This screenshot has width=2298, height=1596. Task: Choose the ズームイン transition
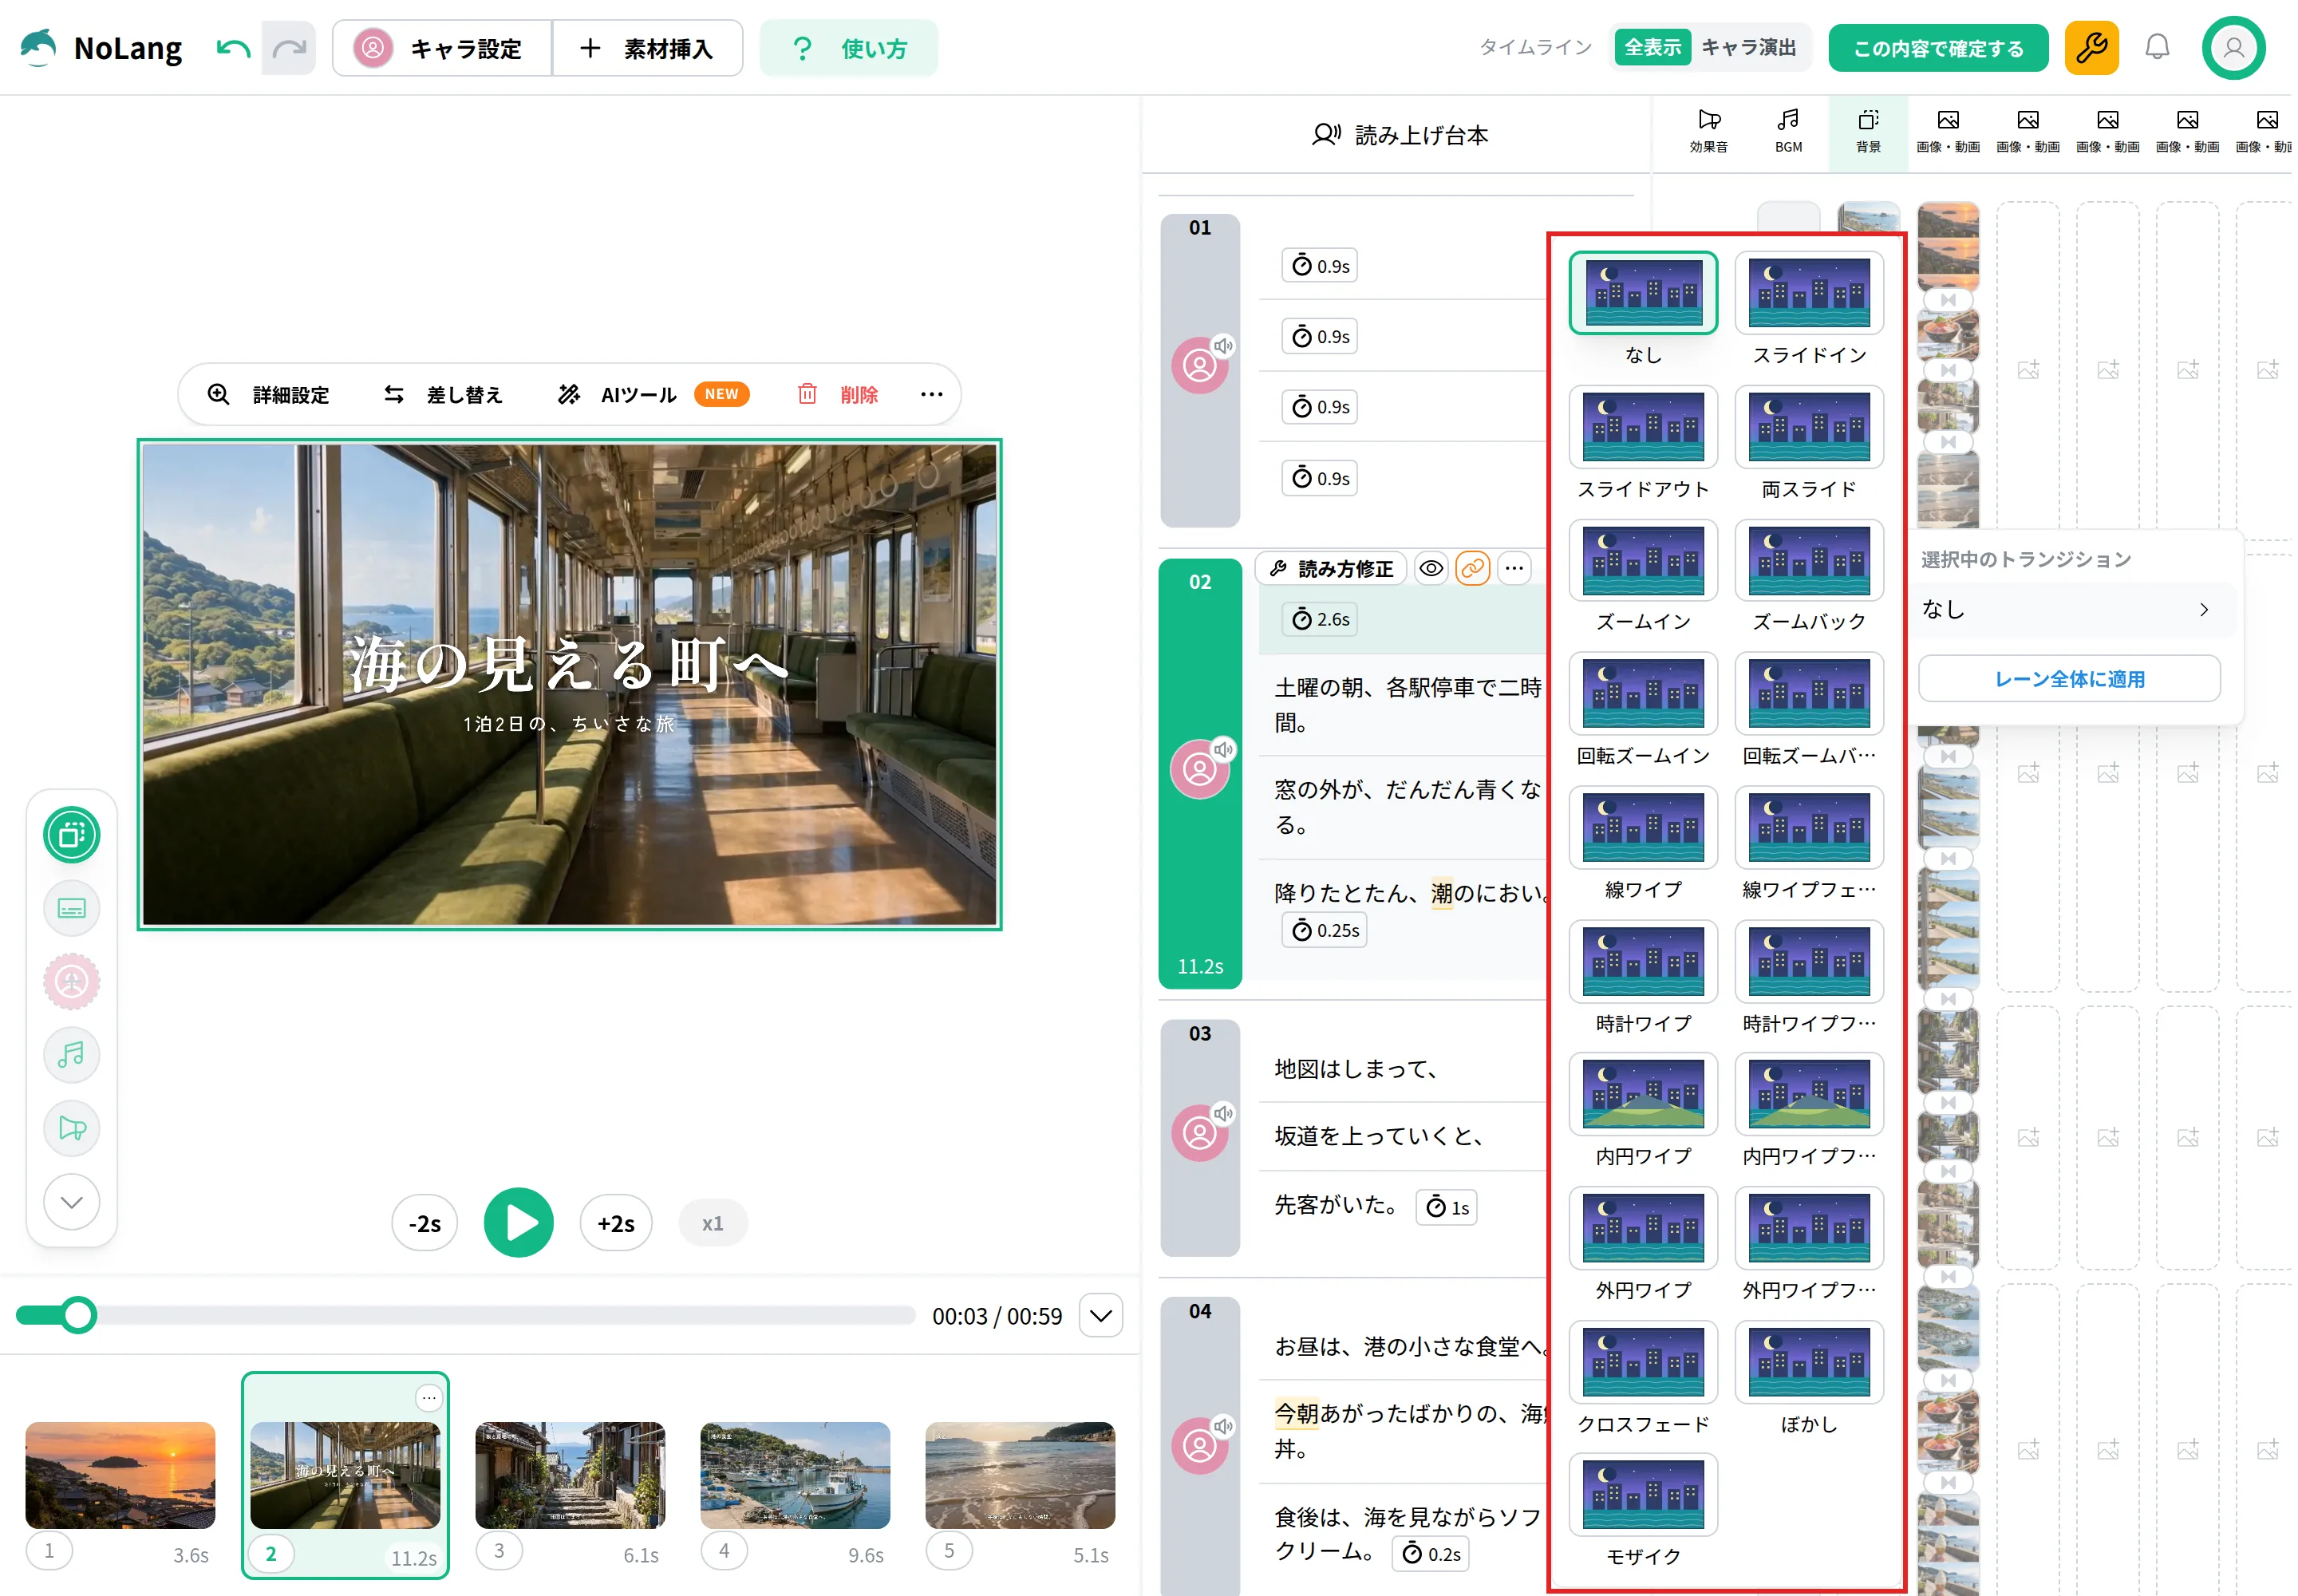[1642, 576]
